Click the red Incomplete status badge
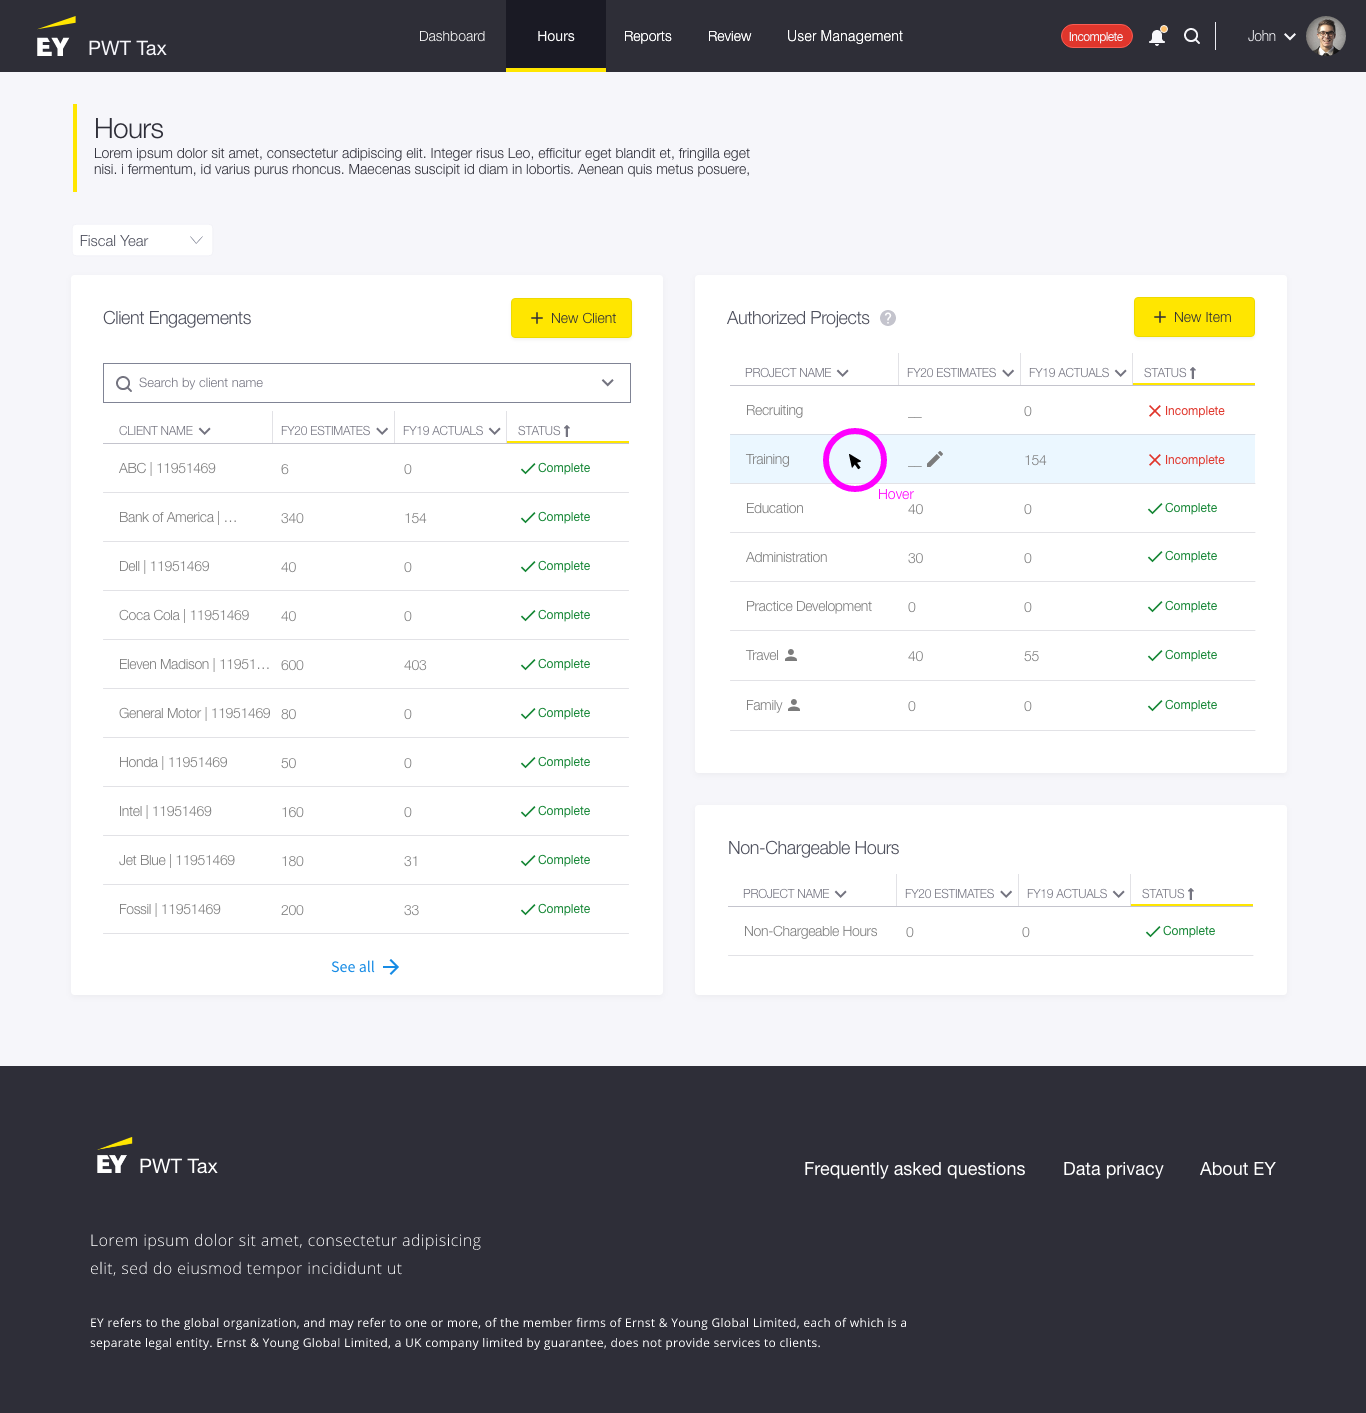Screen dimensions: 1366x1413 coord(1096,36)
